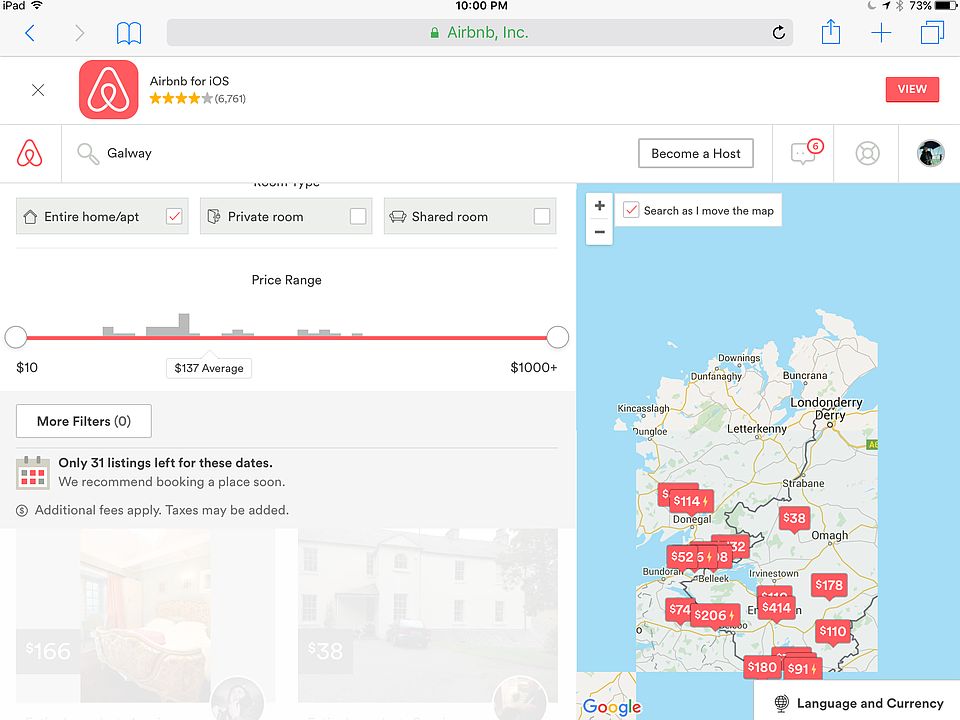Toggle Search as I move the map
This screenshot has width=960, height=720.
631,210
